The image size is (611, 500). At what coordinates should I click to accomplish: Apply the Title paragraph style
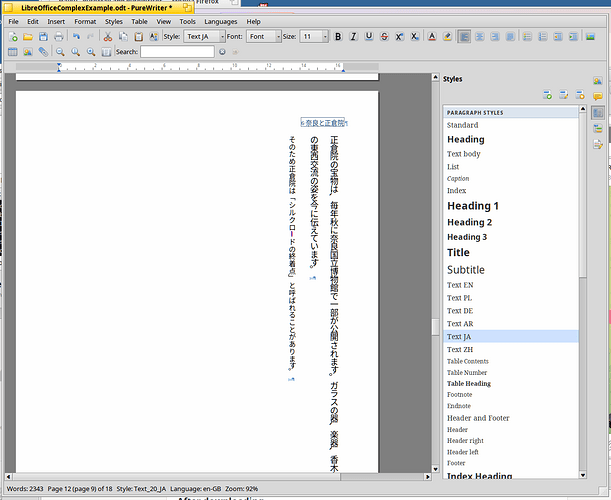(511, 253)
